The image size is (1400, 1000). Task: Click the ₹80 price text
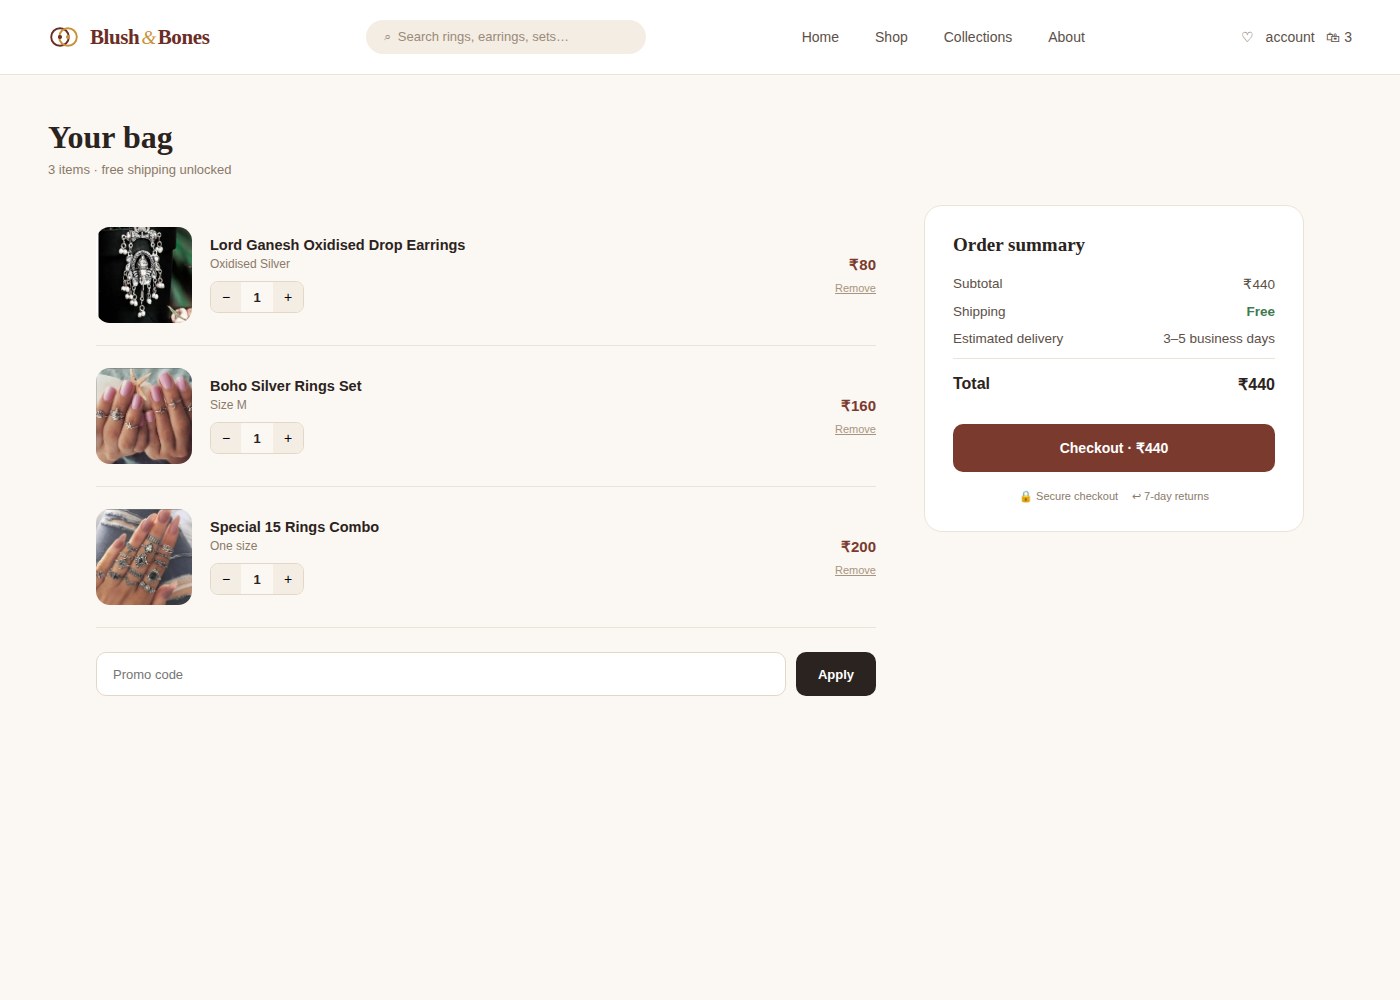tap(862, 265)
